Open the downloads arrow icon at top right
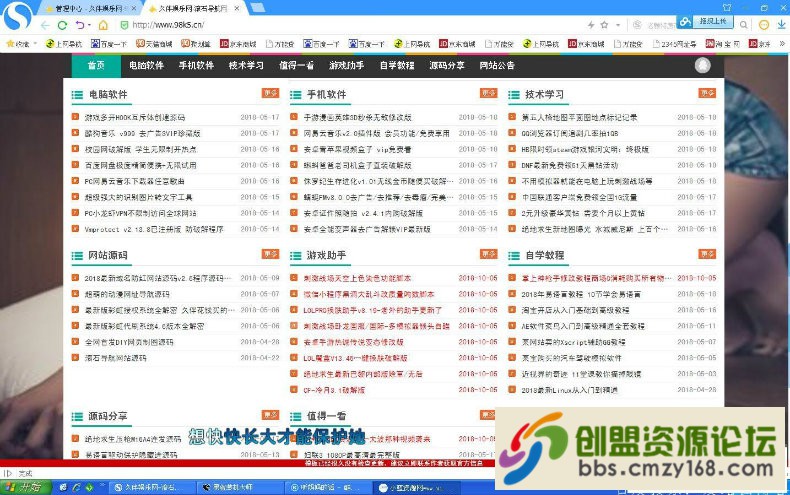790x495 pixels. [782, 24]
